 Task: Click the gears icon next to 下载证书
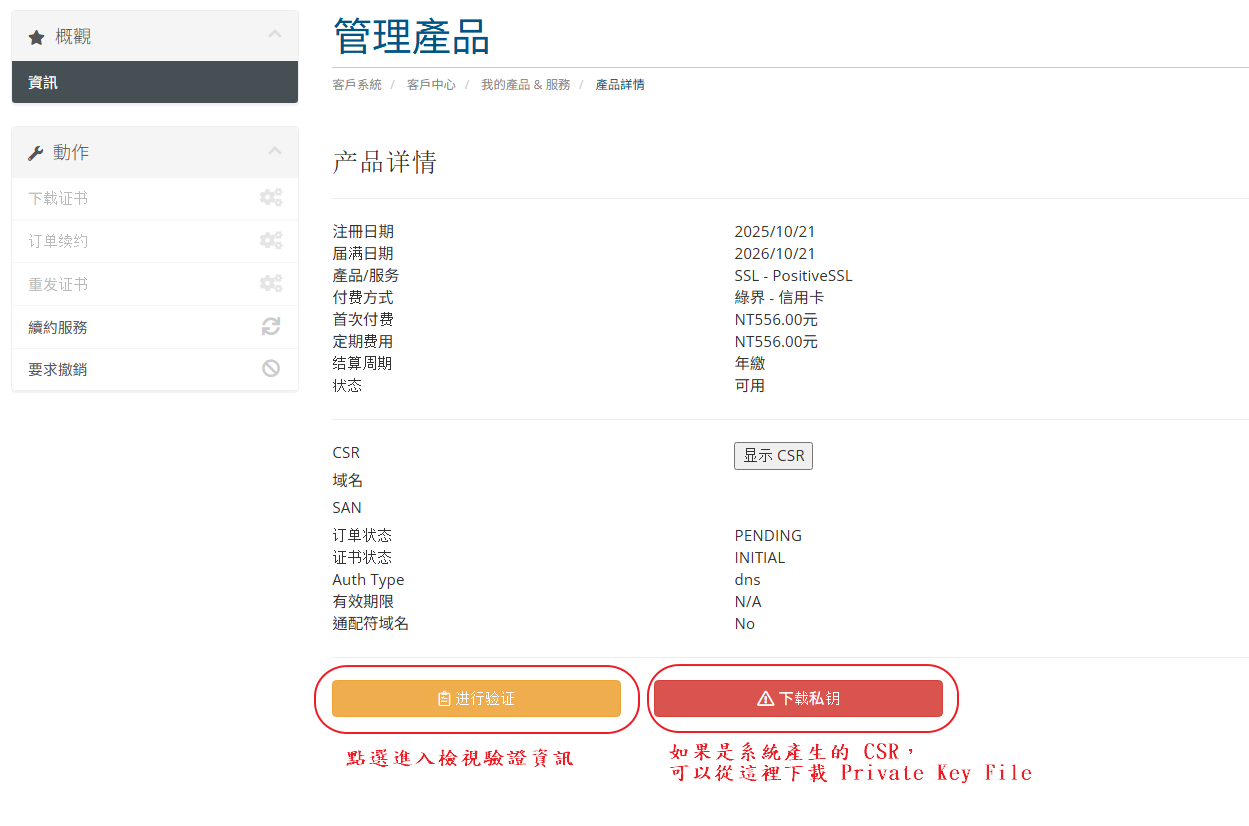pyautogui.click(x=271, y=198)
